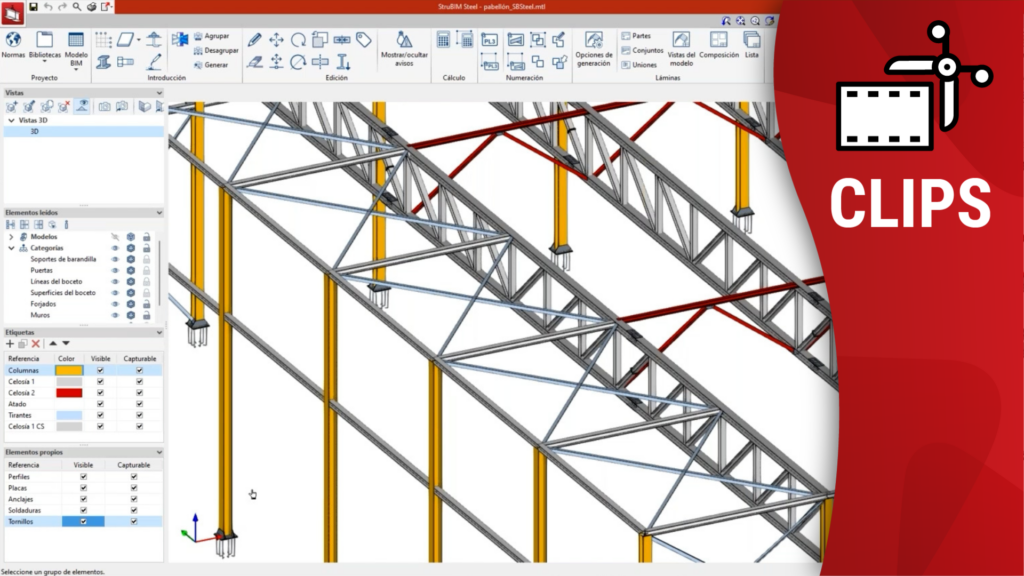1024x576 pixels.
Task: Open the Composición sheet tool
Action: click(x=718, y=46)
